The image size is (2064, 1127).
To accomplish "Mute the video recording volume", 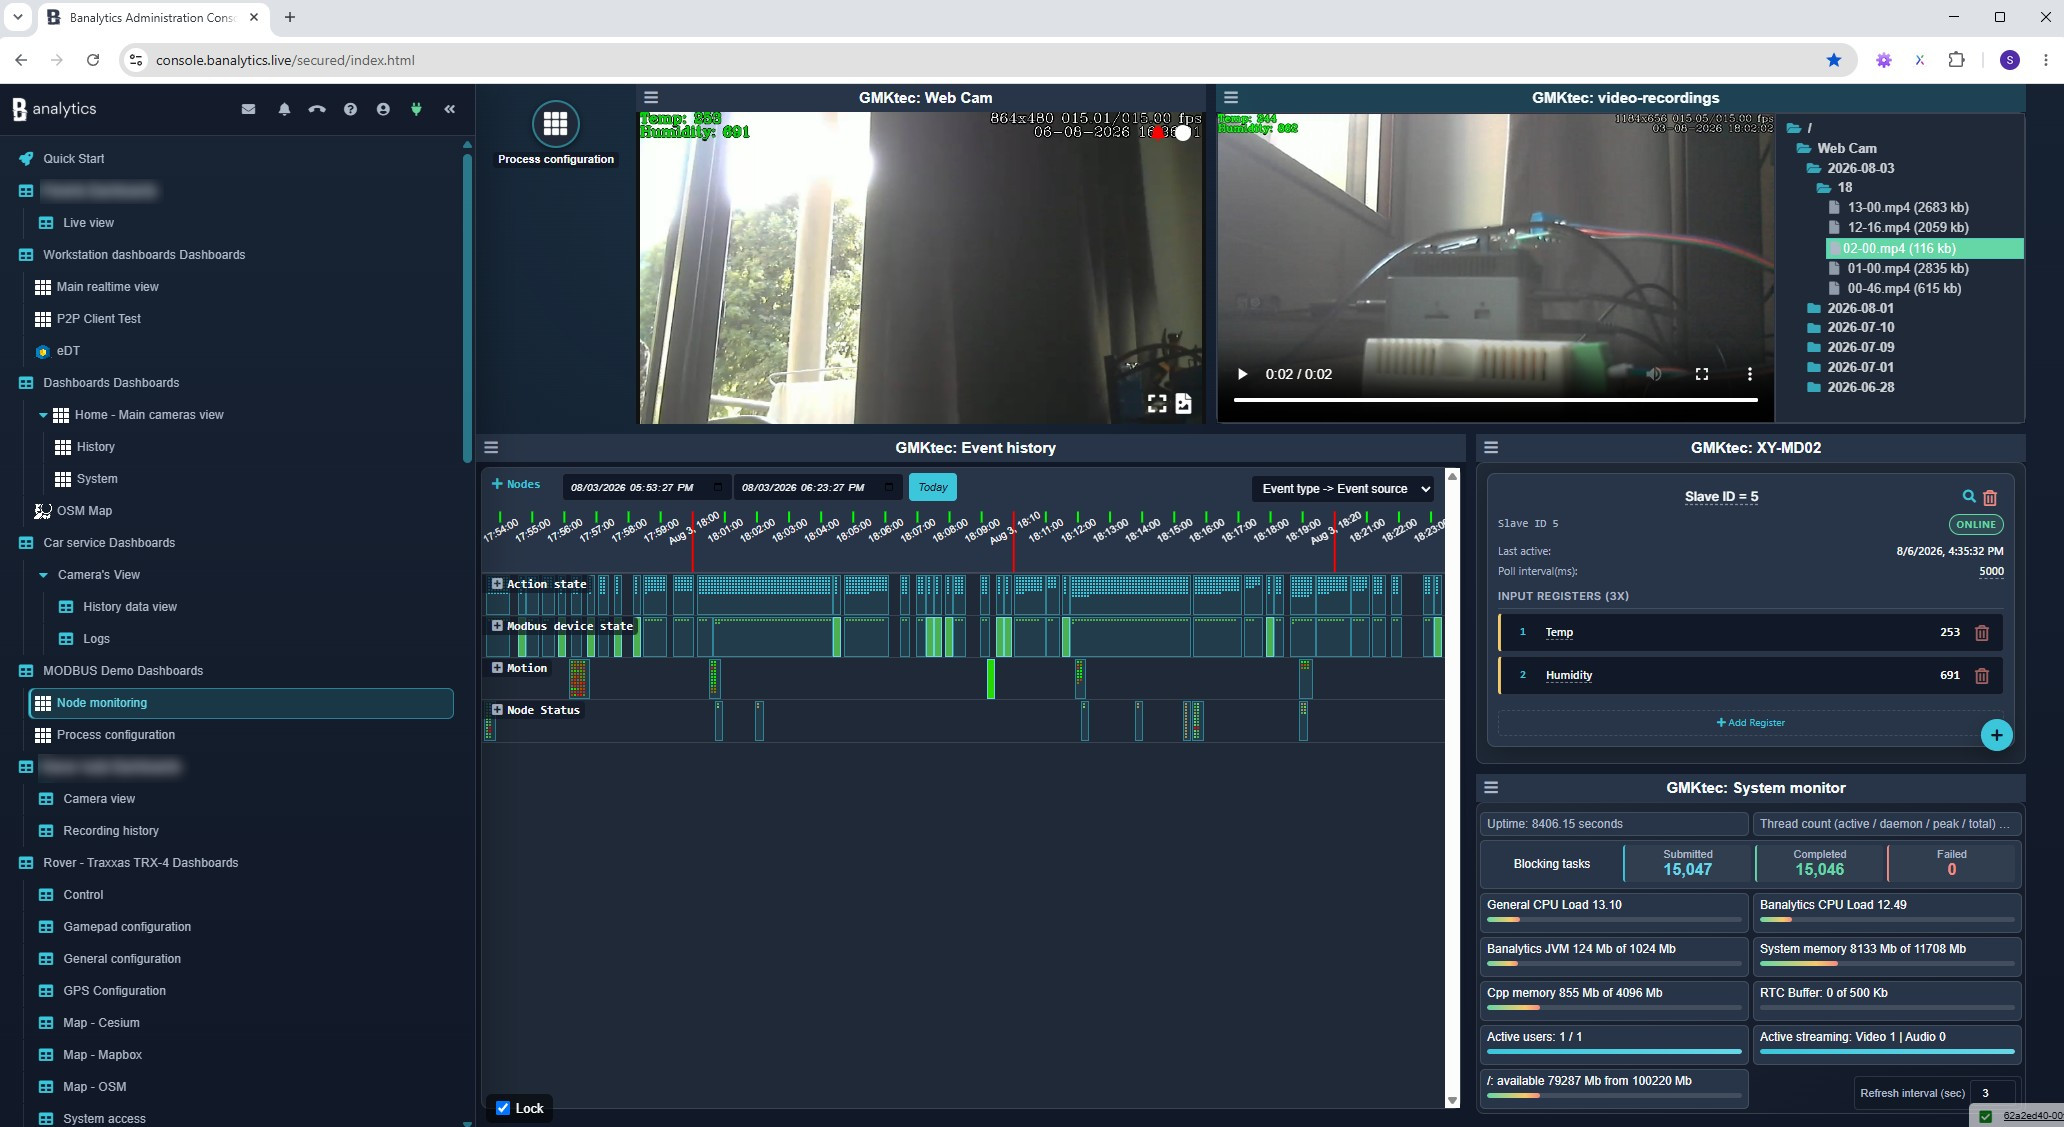I will coord(1654,374).
